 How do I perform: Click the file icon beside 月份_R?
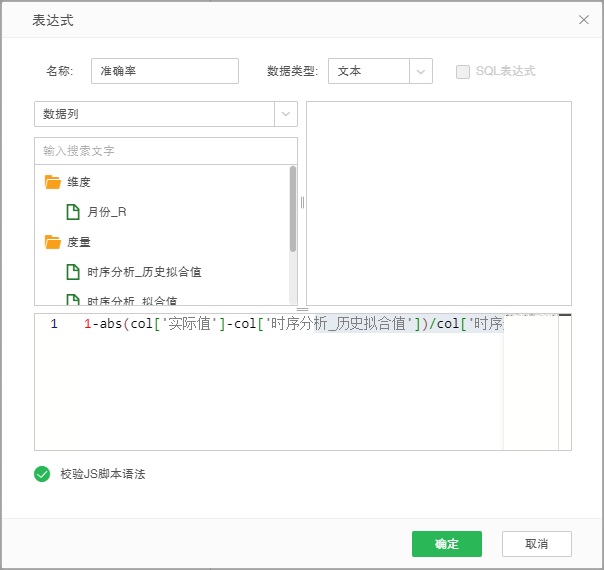point(72,212)
